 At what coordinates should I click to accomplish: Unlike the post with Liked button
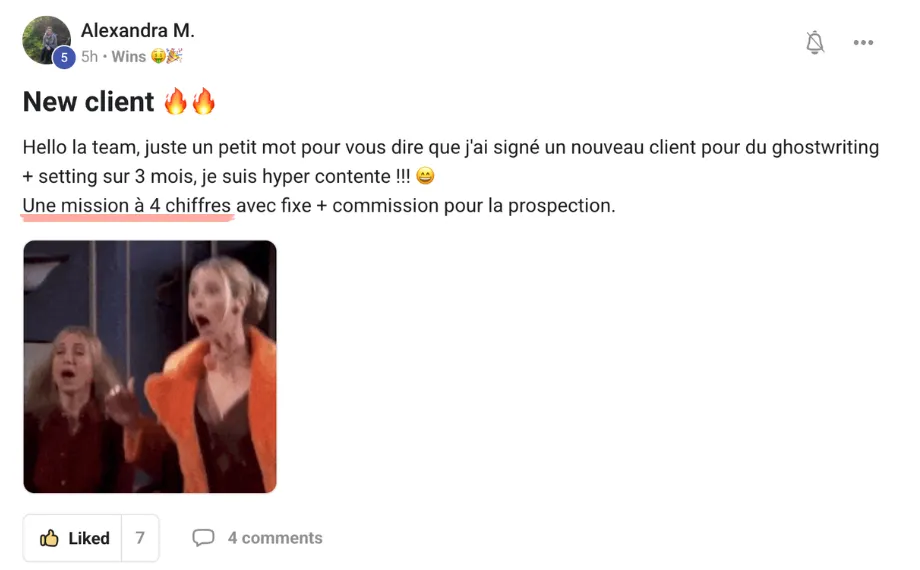point(73,538)
